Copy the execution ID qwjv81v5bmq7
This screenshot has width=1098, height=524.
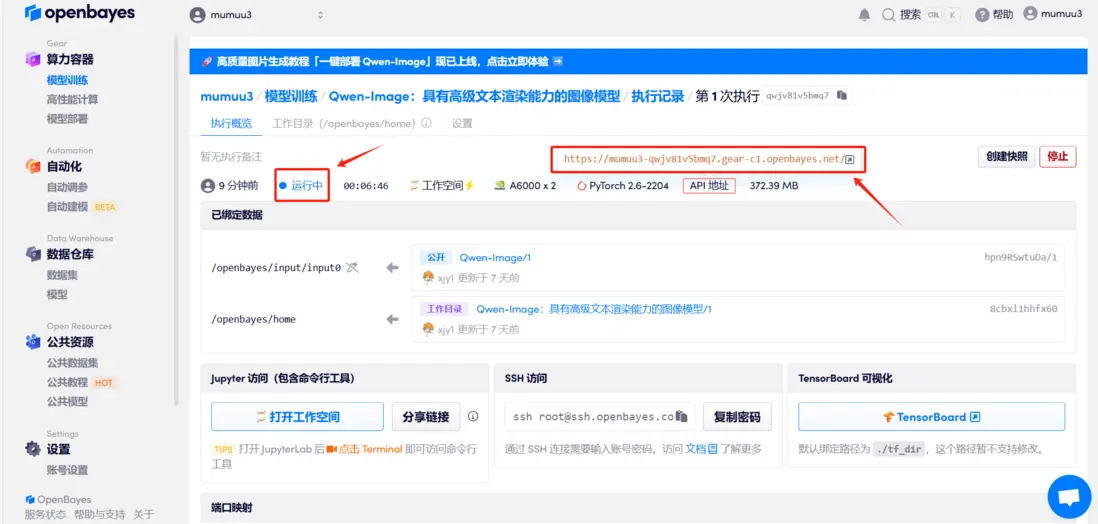point(842,96)
